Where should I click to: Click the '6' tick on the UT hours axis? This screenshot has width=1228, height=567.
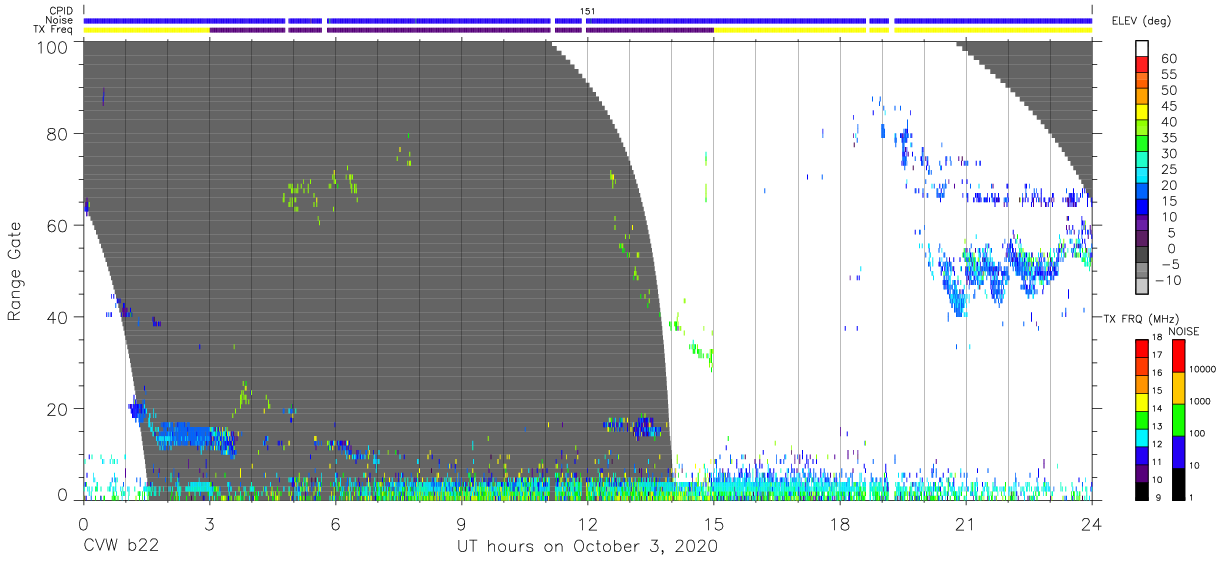[335, 523]
